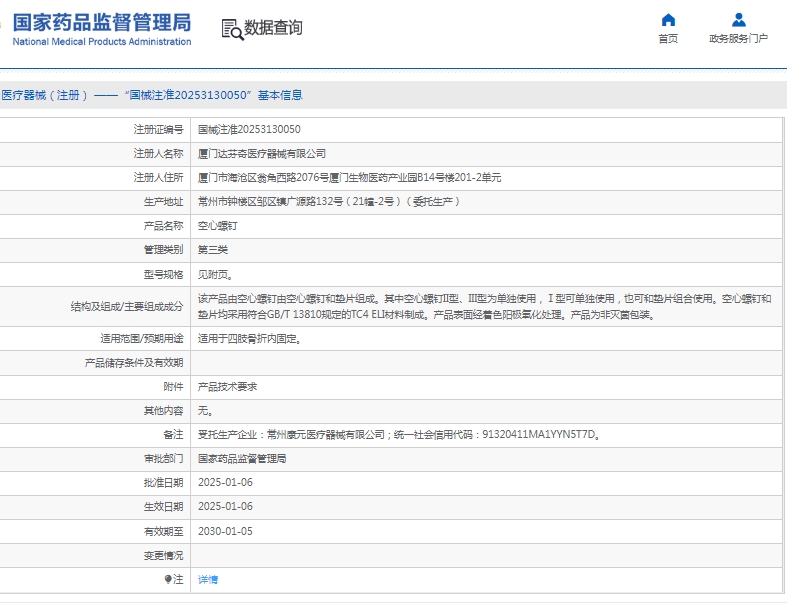Click the 批准日期 label
This screenshot has height=603, width=787.
pos(164,483)
